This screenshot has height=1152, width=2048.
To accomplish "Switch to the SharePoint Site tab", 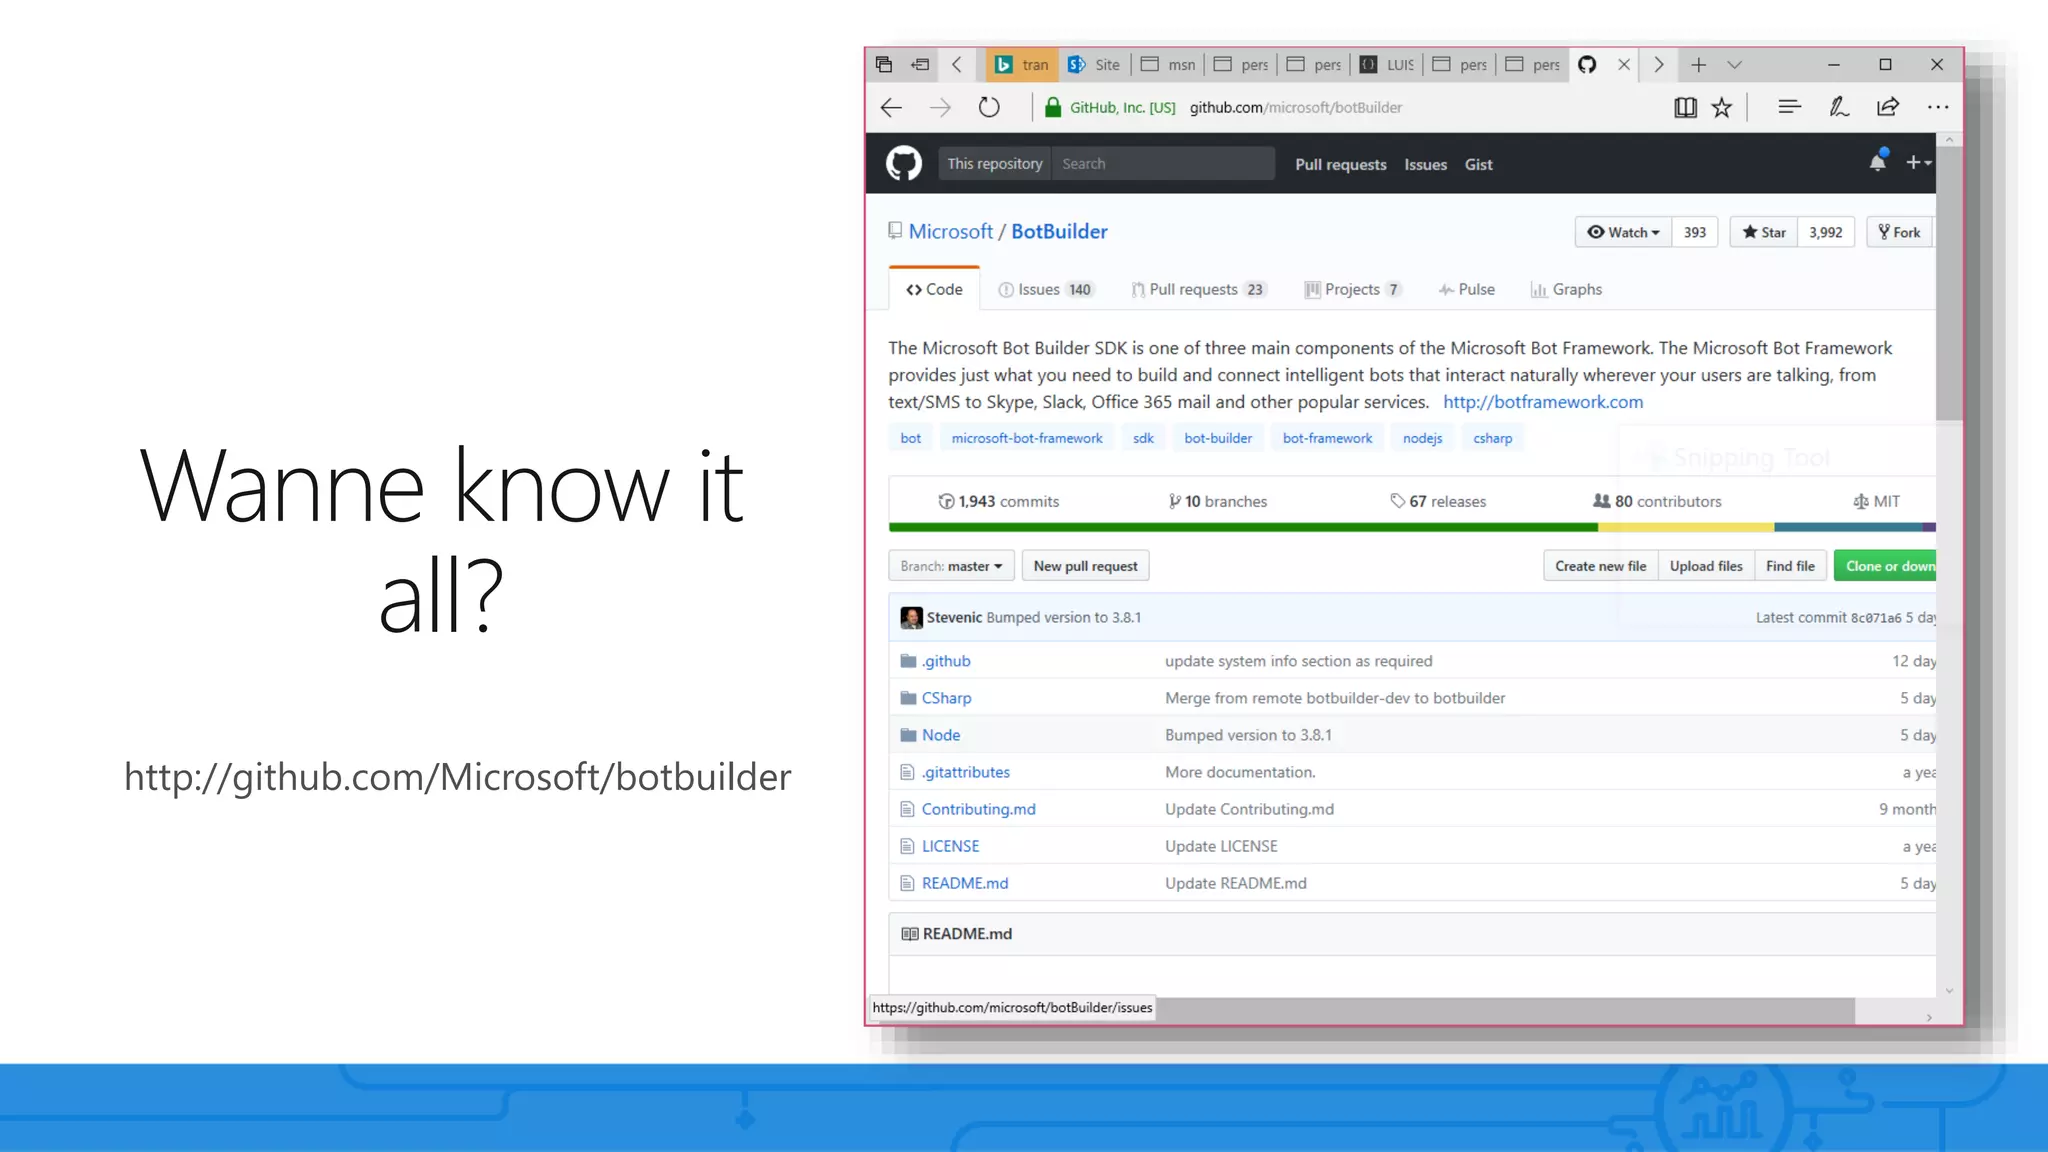I will click(1094, 65).
